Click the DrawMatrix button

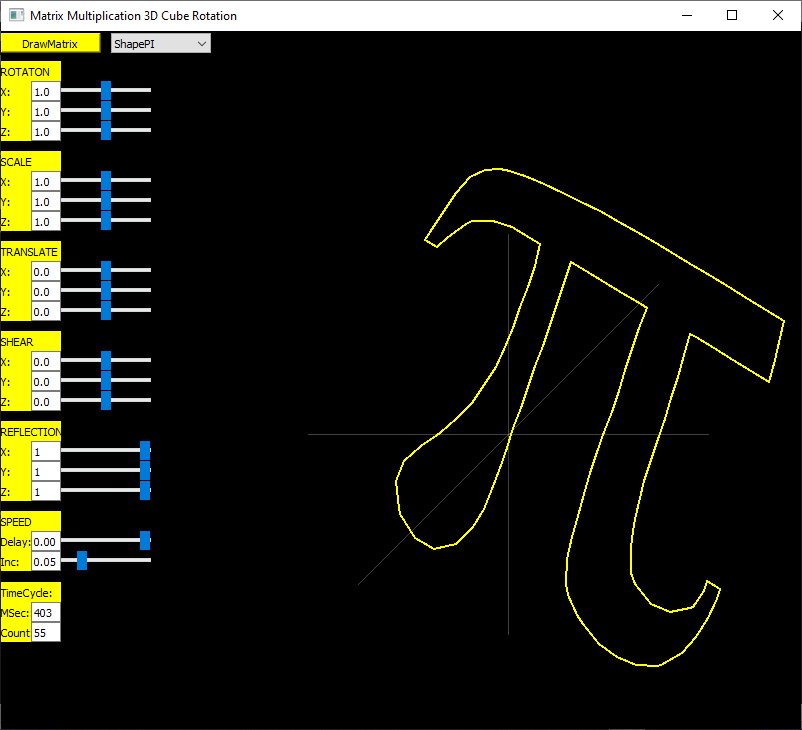click(50, 43)
